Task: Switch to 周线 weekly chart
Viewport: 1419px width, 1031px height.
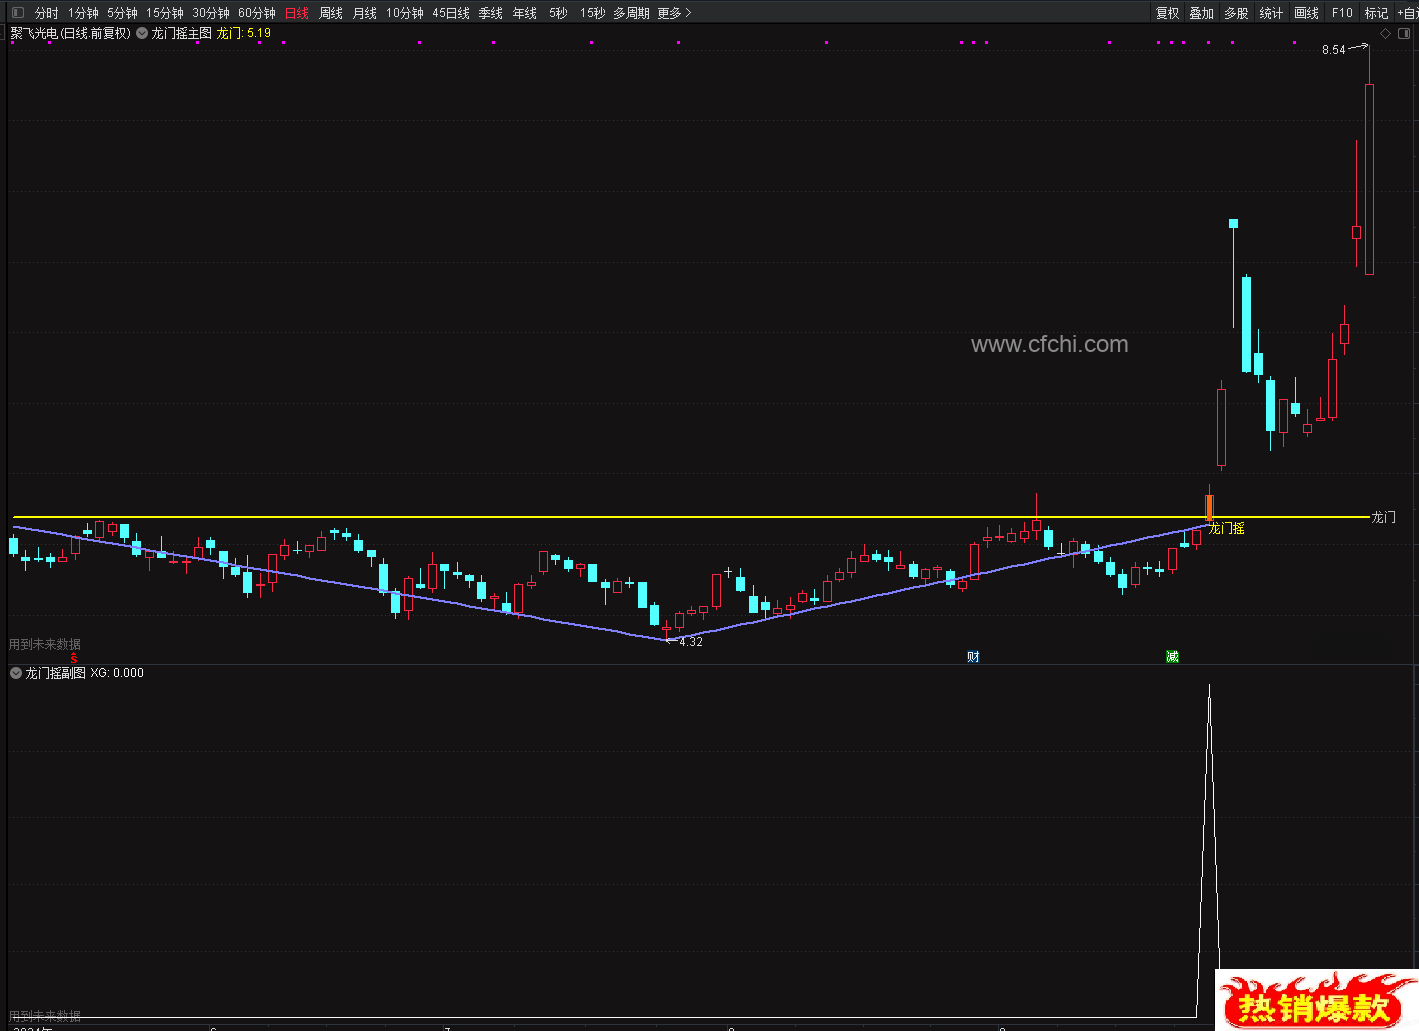Action: tap(331, 13)
